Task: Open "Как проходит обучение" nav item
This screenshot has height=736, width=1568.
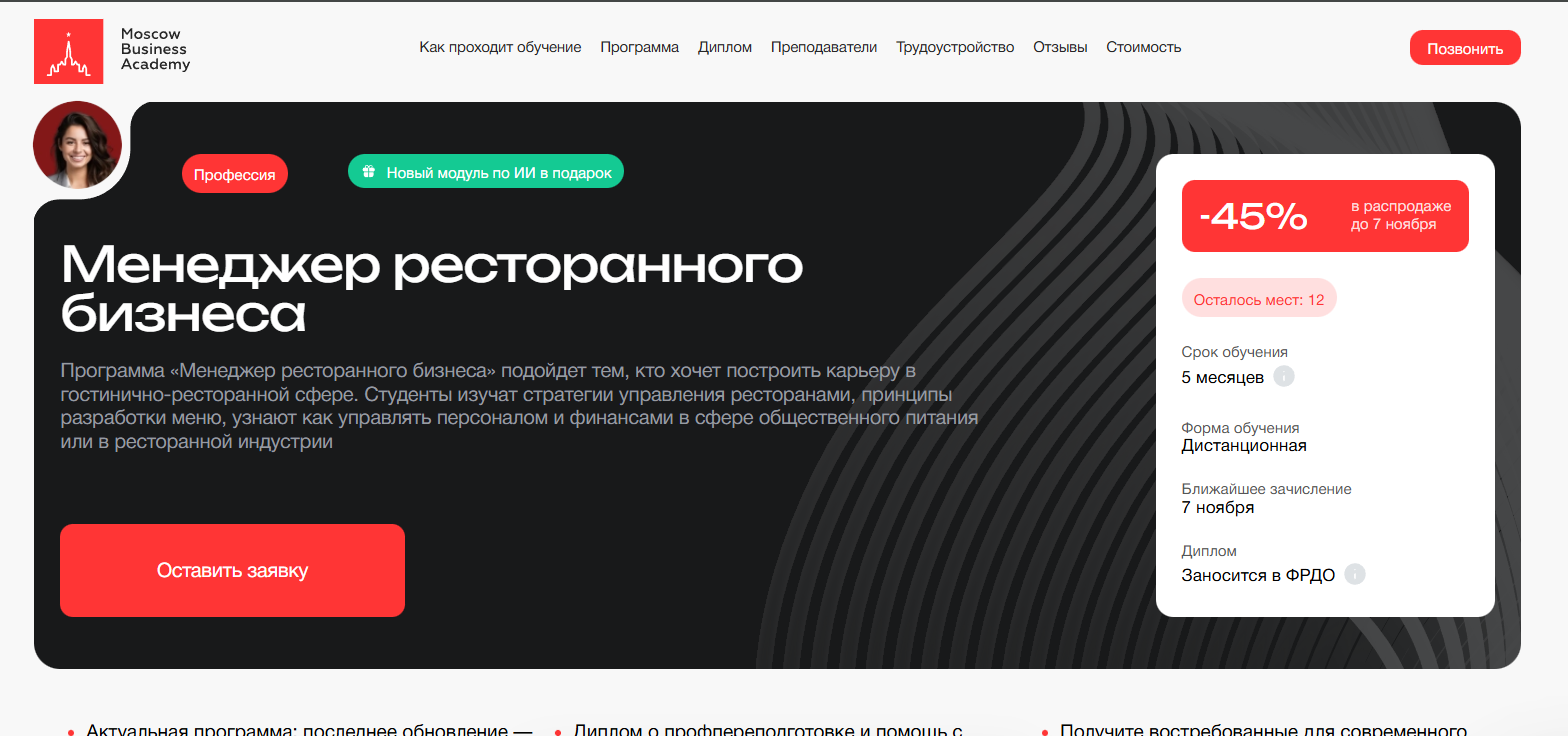Action: click(x=500, y=47)
